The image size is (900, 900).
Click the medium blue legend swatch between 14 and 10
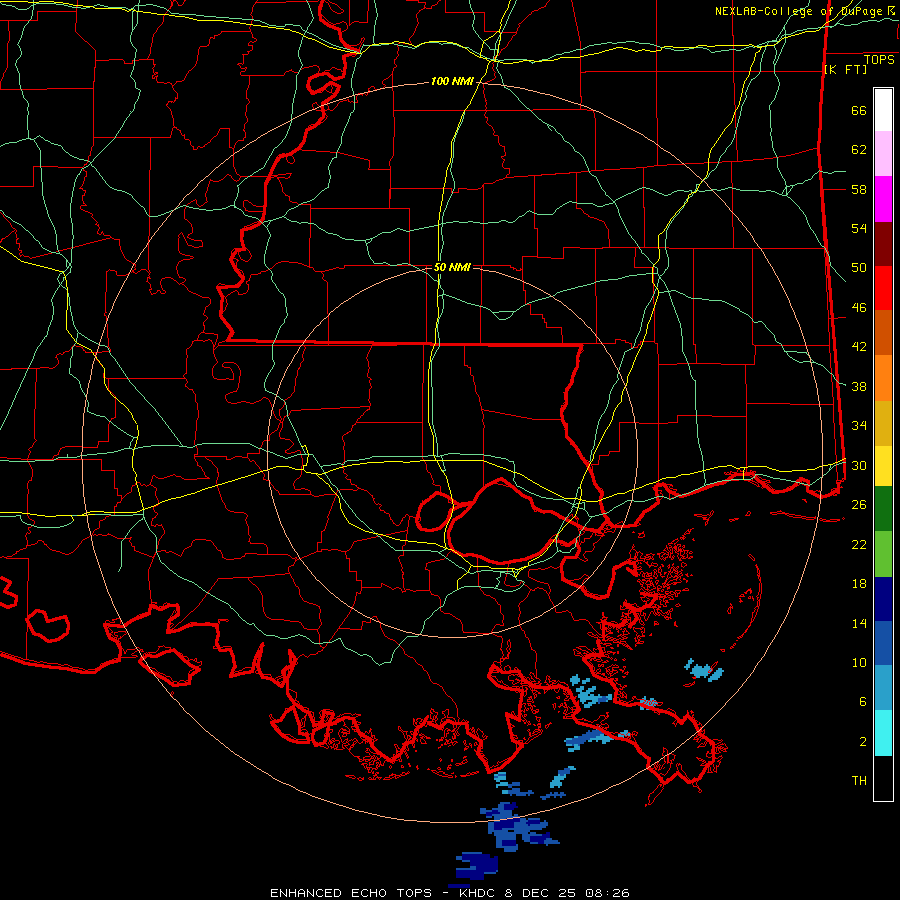pos(883,643)
